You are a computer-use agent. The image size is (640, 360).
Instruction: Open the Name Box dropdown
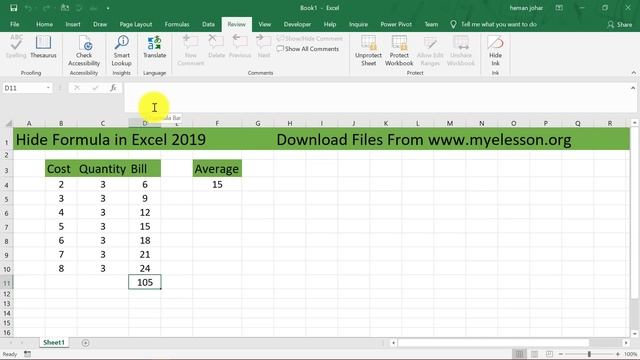48,88
